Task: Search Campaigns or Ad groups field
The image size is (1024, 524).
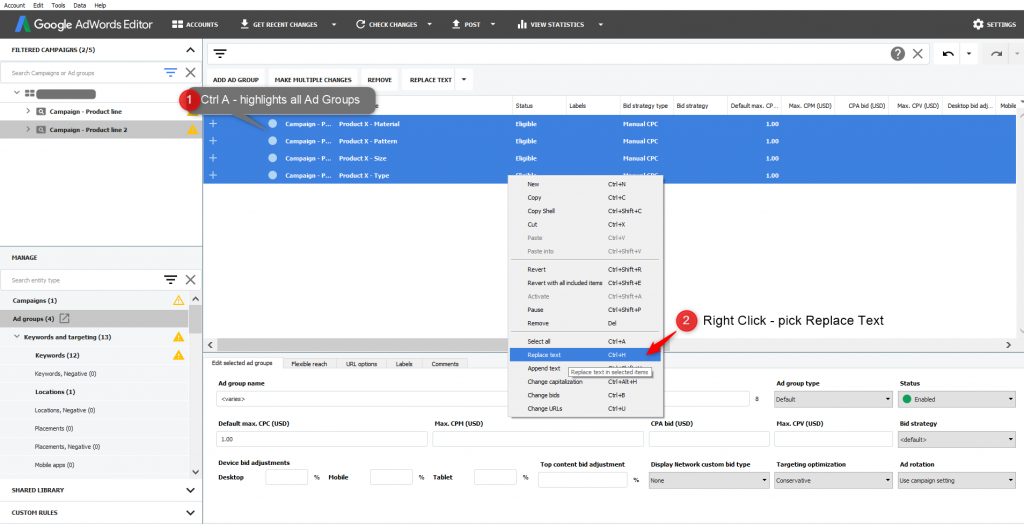Action: tap(80, 73)
